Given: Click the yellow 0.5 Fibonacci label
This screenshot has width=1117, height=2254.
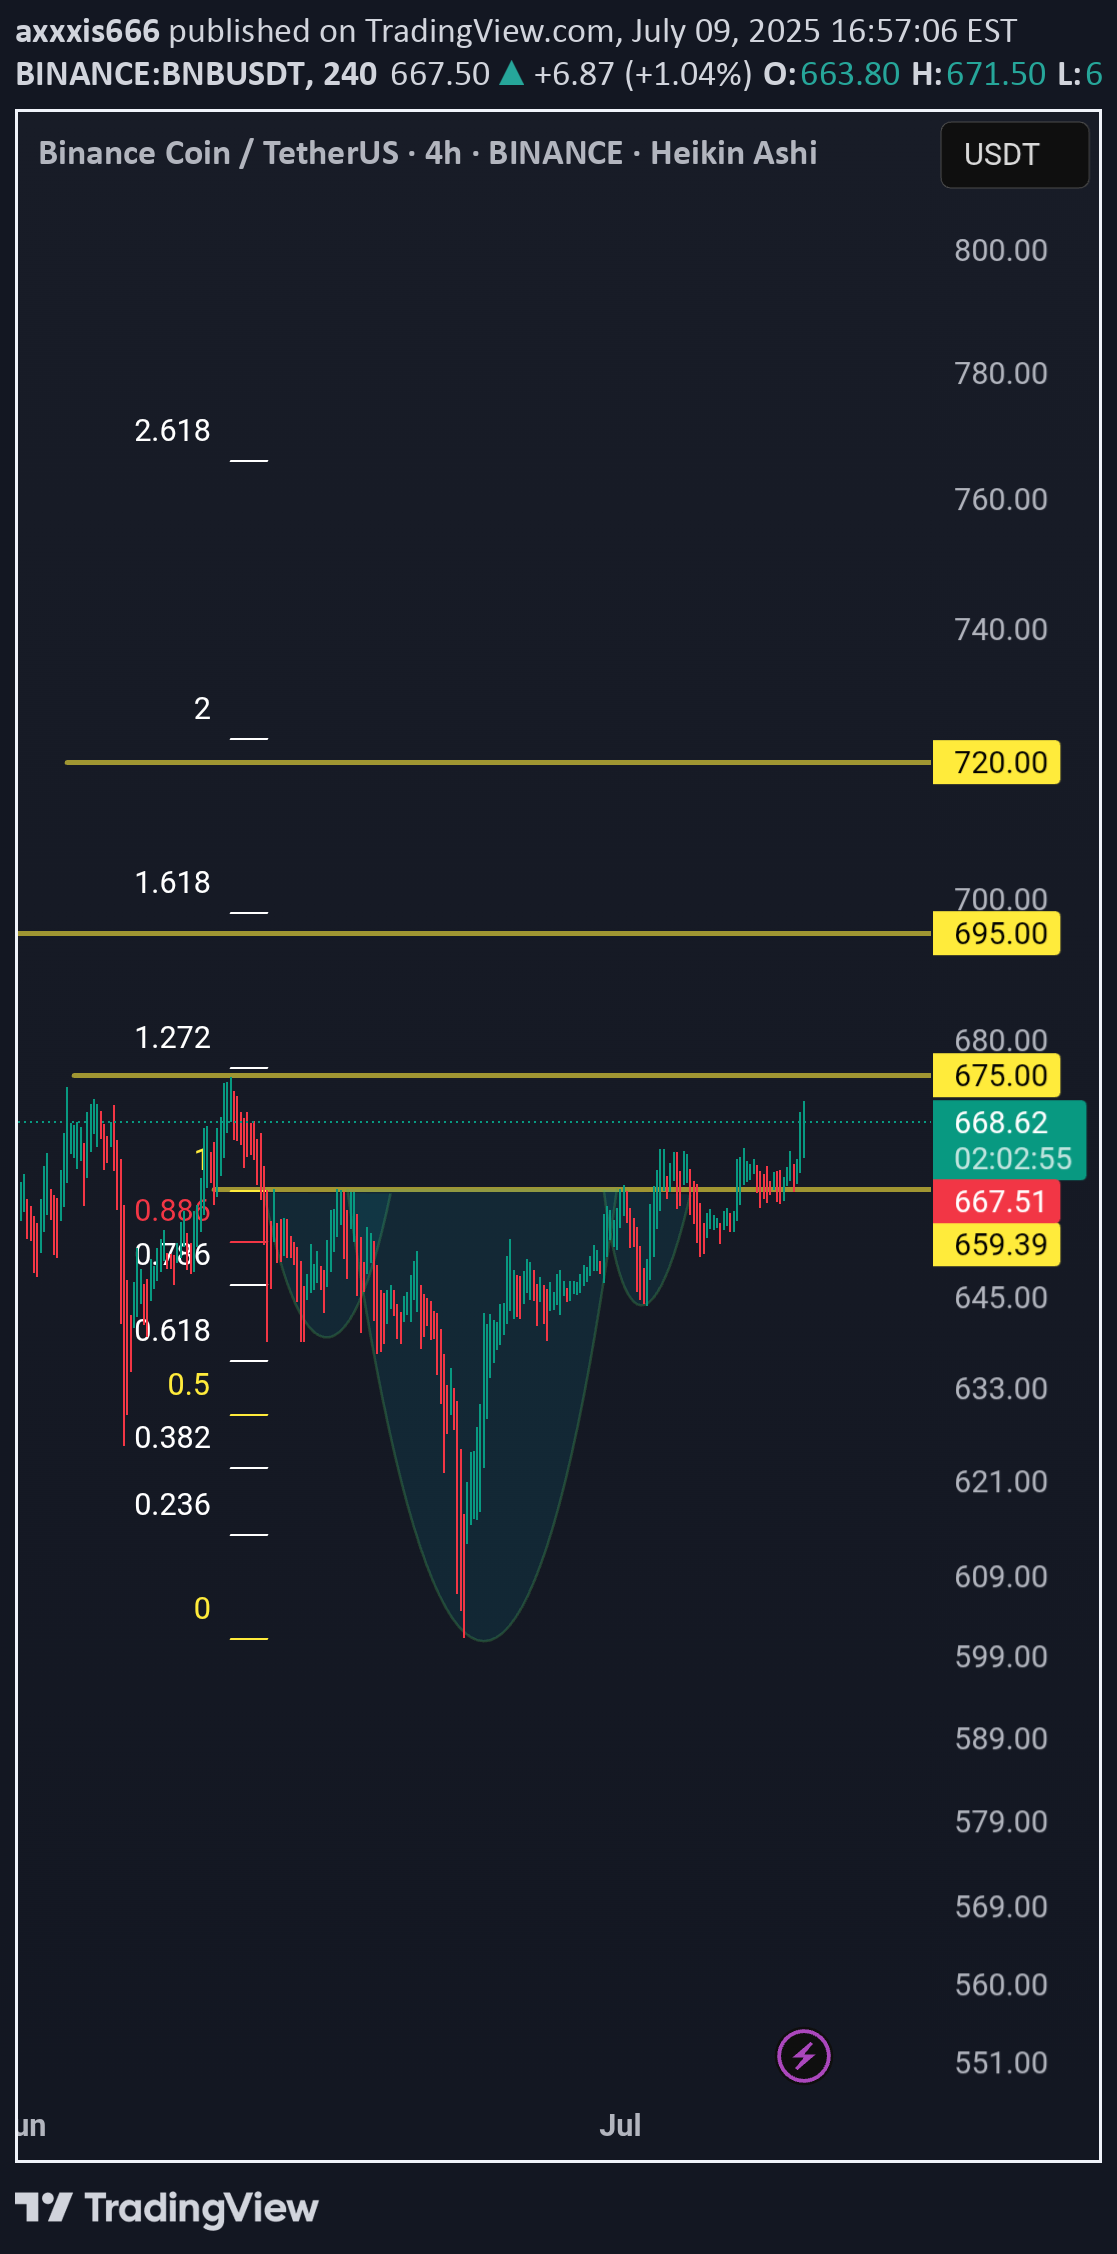Looking at the screenshot, I should point(189,1384).
